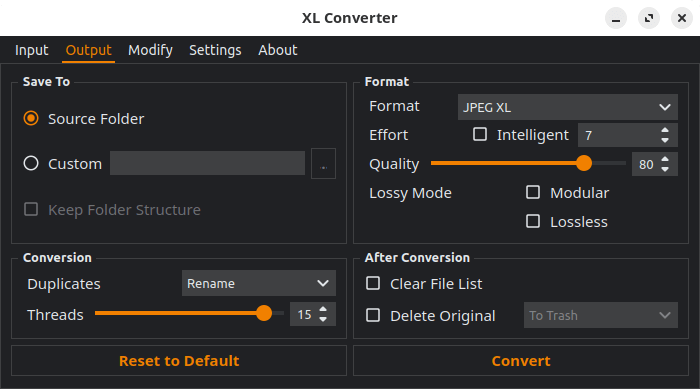Screen dimensions: 700x389
Task: Close the XL Converter window
Action: point(682,18)
